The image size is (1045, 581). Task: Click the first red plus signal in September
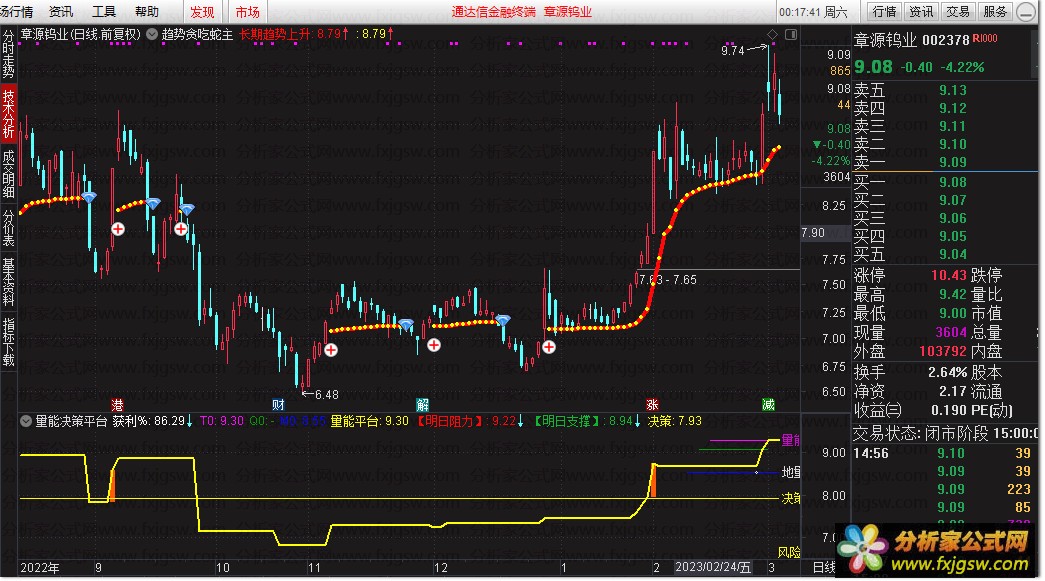pyautogui.click(x=118, y=229)
